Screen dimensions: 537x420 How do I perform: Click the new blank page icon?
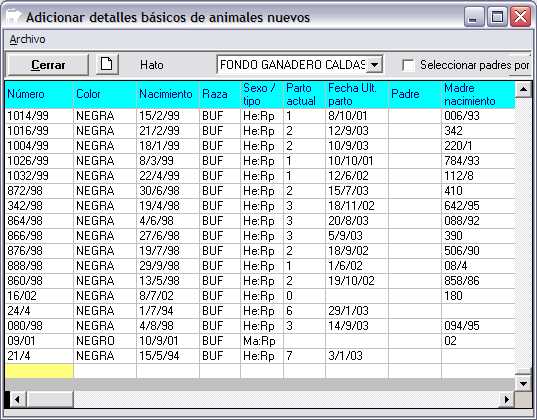[107, 64]
